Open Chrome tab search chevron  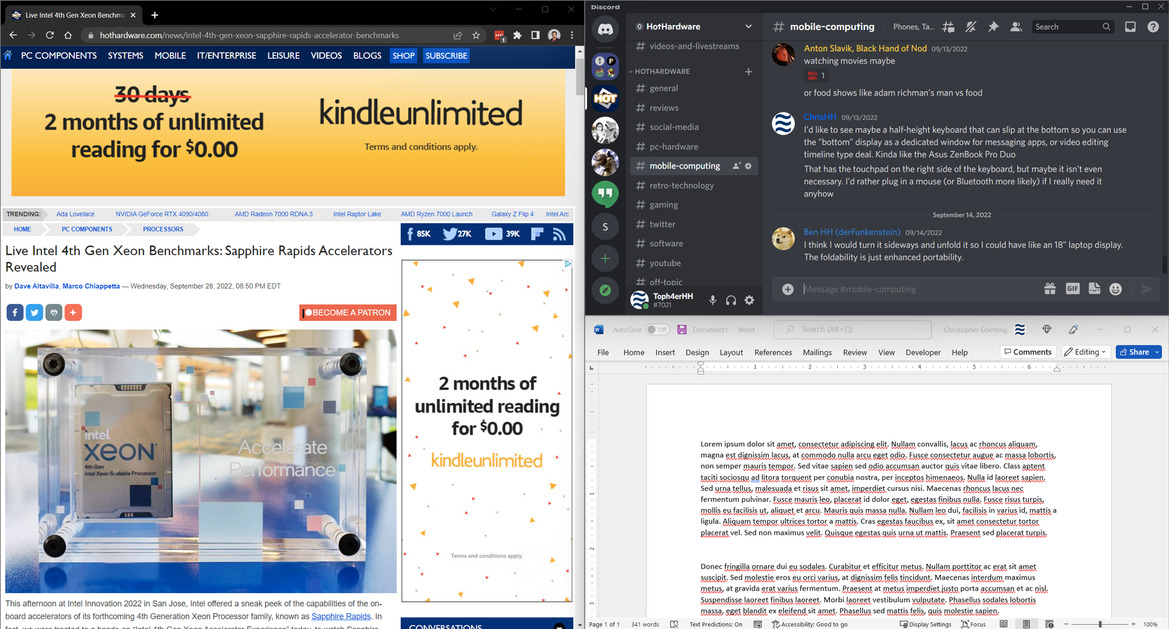coord(493,10)
